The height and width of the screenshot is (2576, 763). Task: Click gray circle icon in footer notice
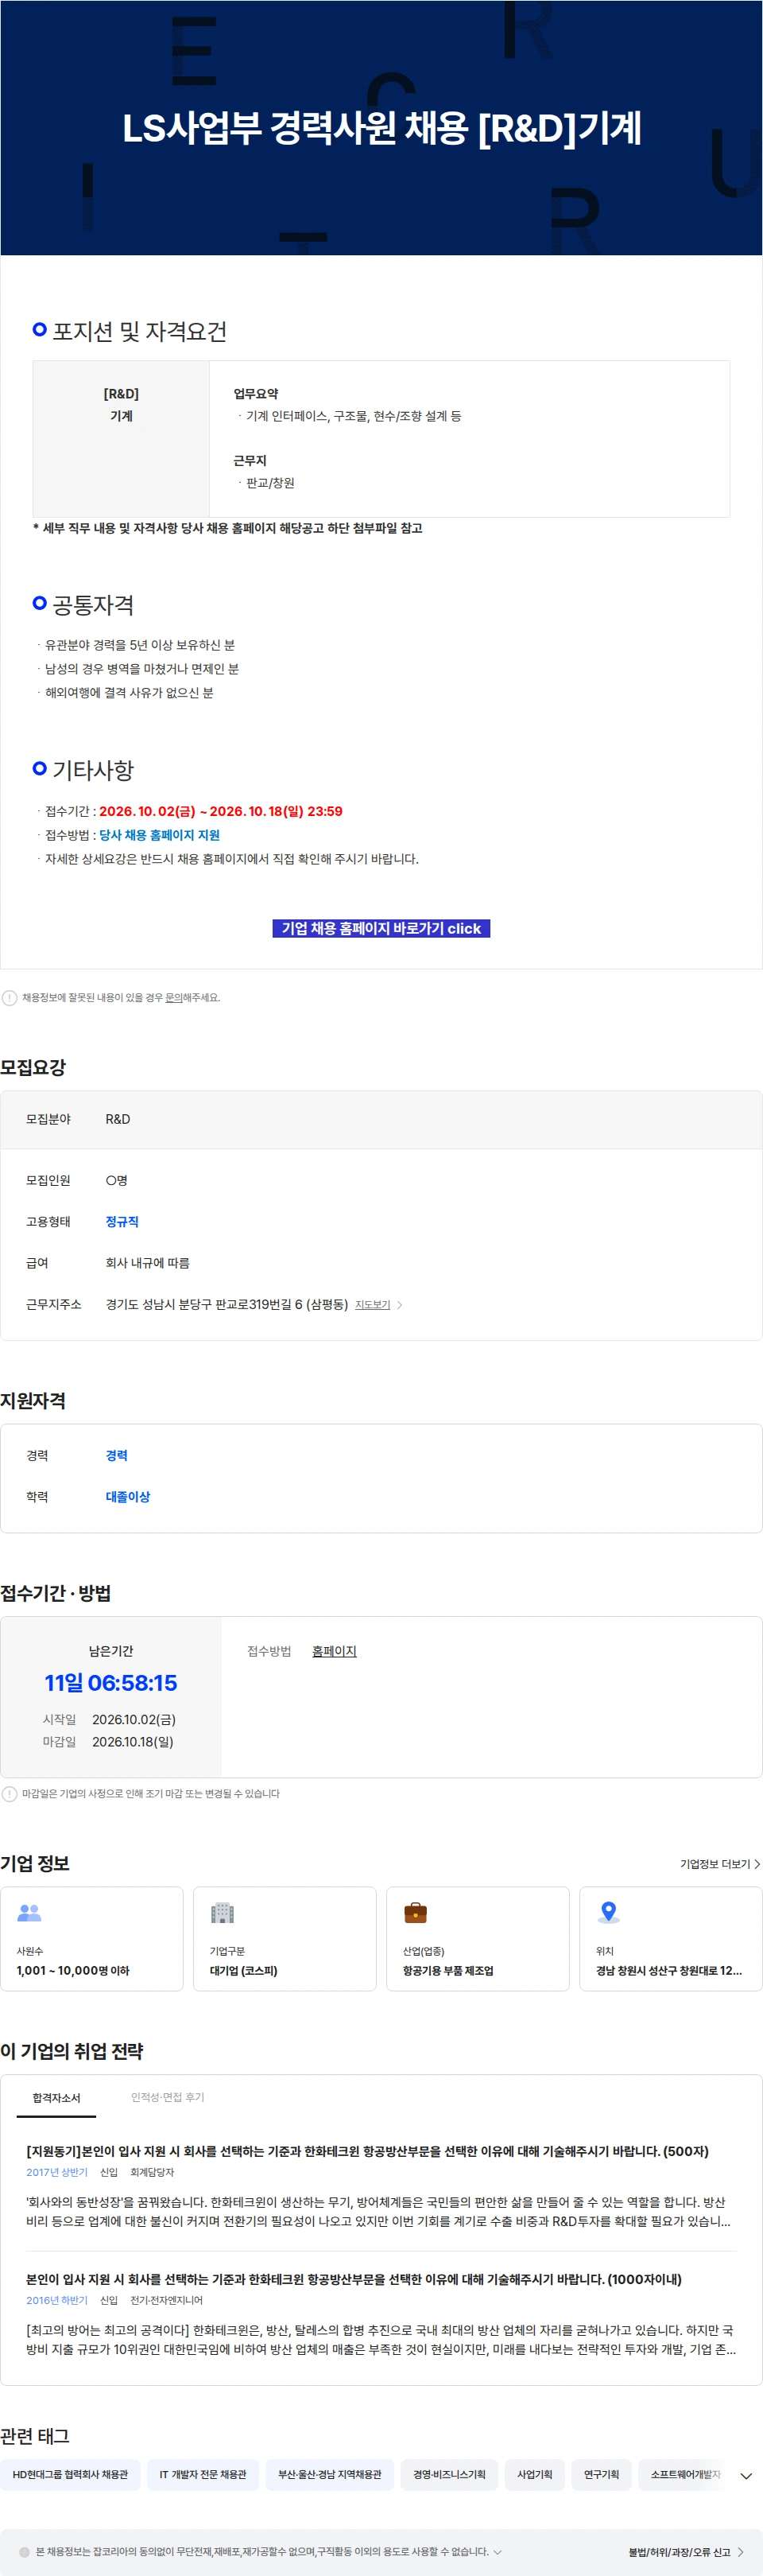[x=25, y=2551]
